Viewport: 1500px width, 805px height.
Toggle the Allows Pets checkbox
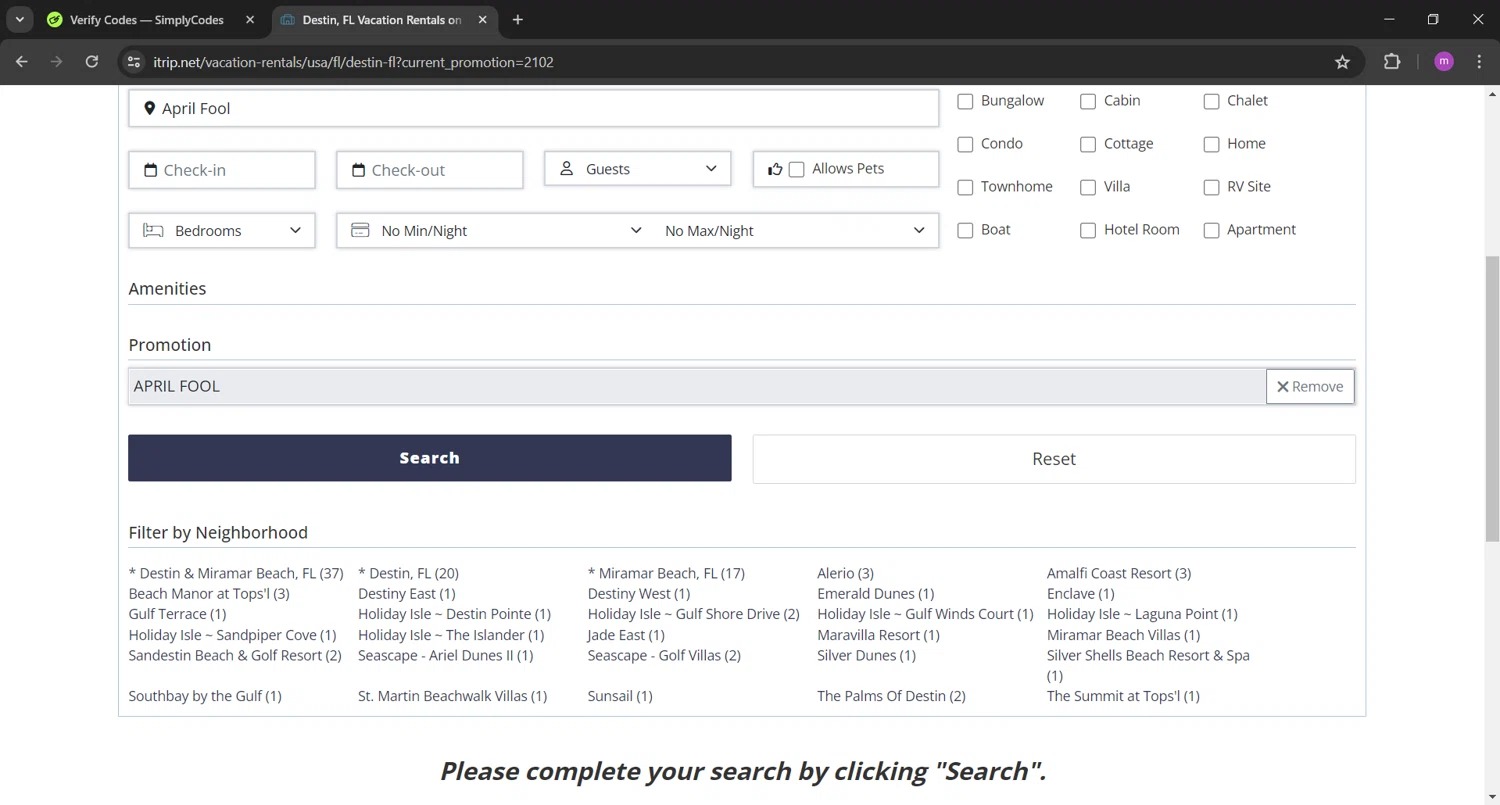point(797,169)
